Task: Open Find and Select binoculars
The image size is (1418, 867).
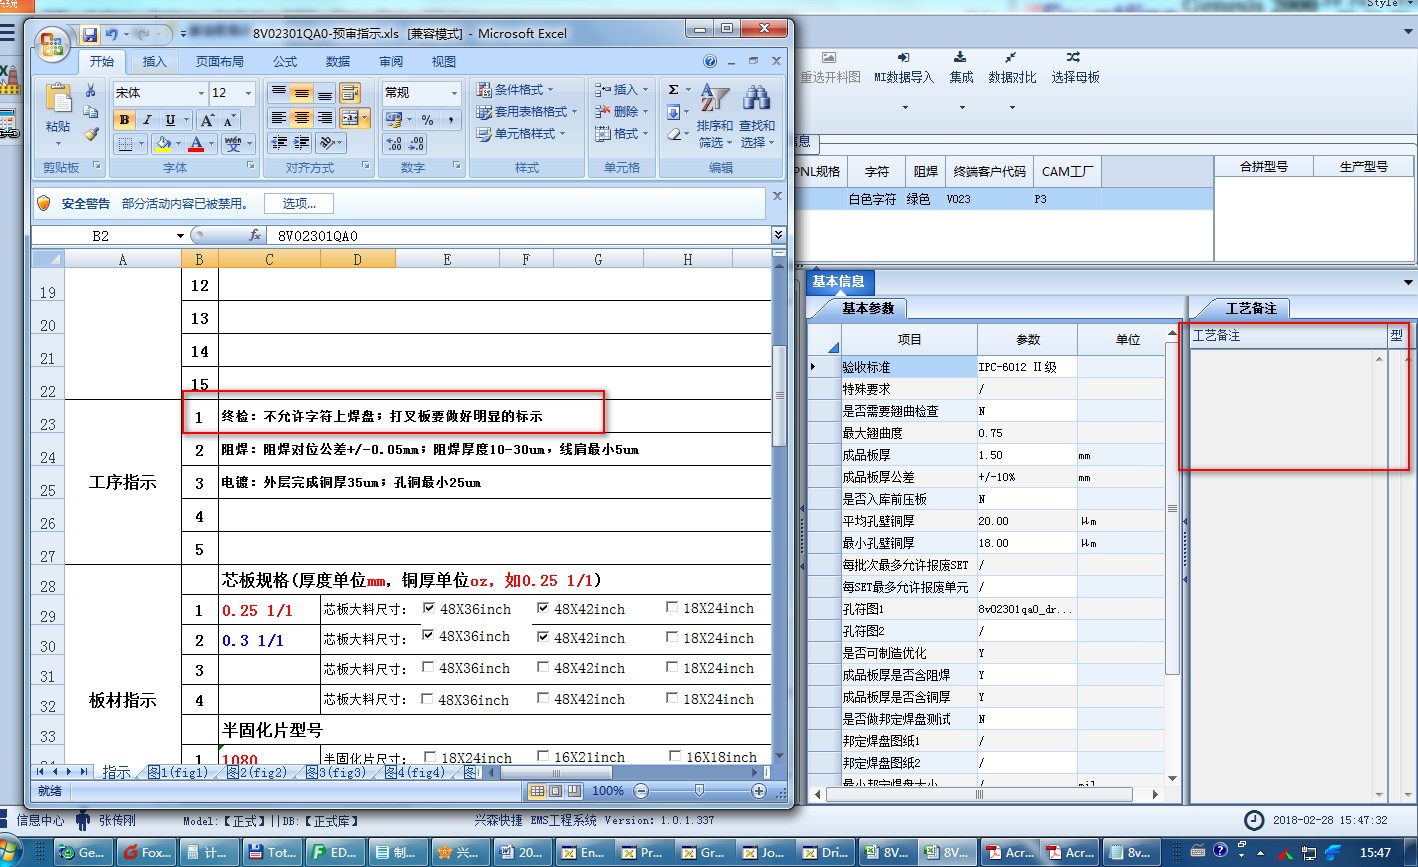Action: [757, 115]
